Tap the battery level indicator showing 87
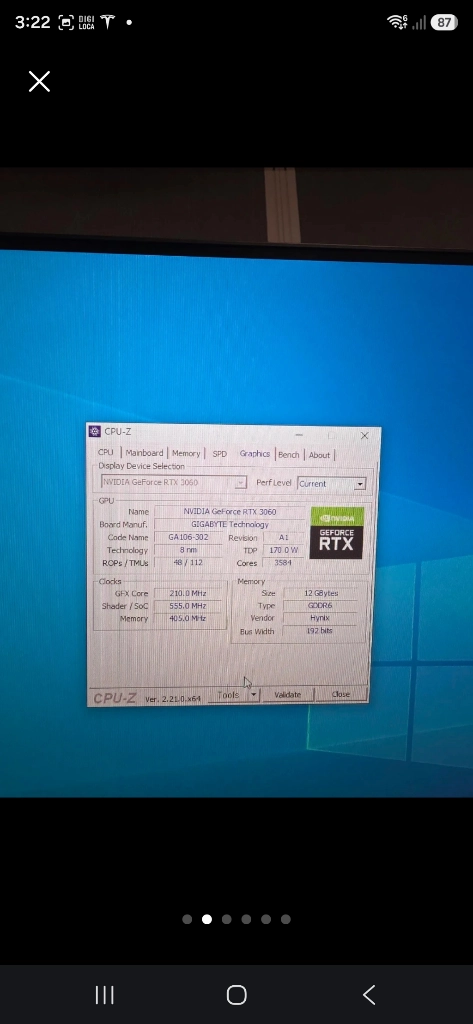Image resolution: width=473 pixels, height=1024 pixels. point(444,22)
